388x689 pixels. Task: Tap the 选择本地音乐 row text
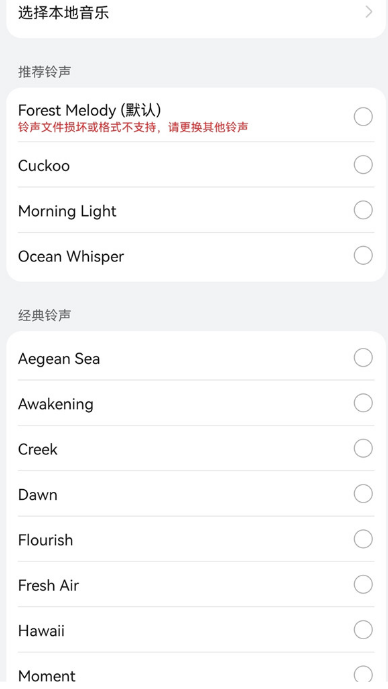point(63,12)
